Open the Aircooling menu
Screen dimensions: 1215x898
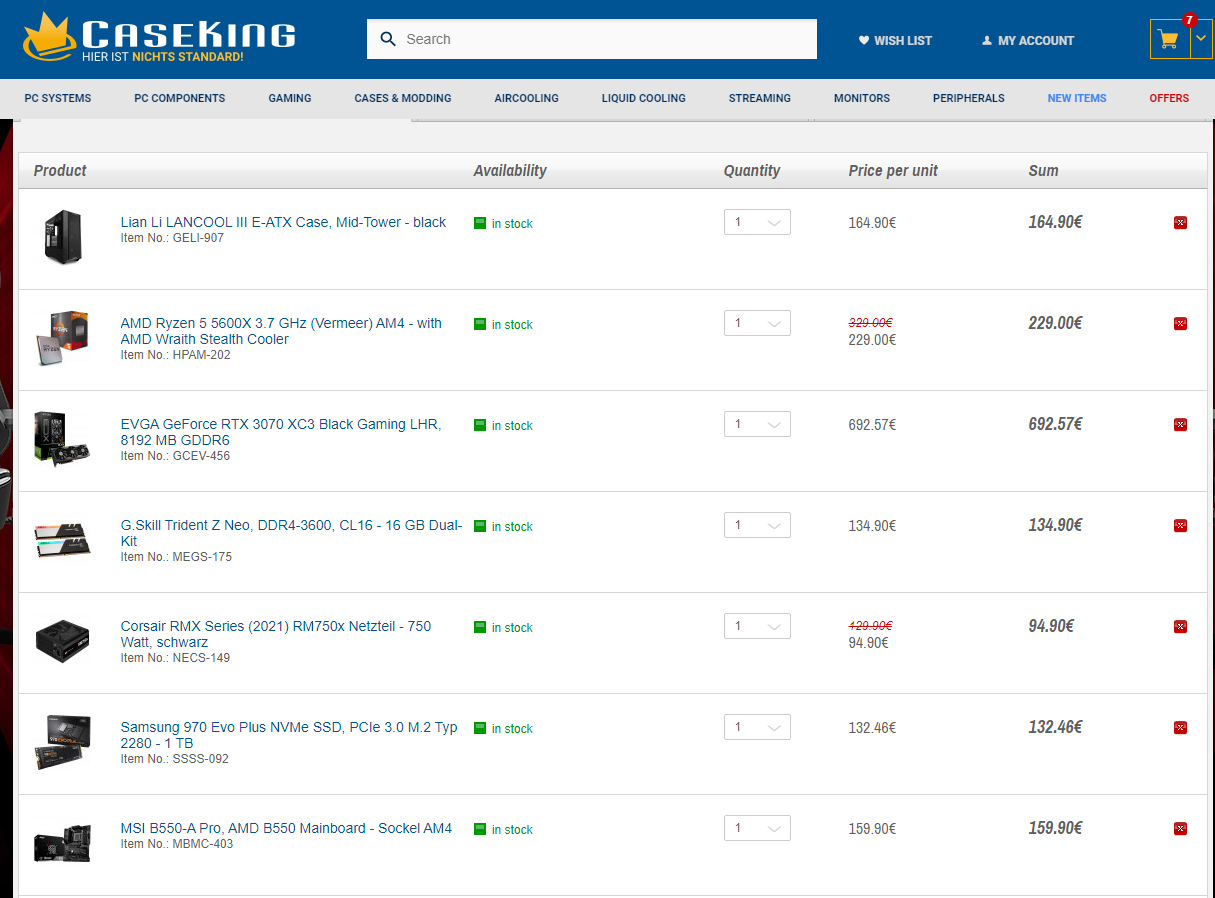[526, 98]
